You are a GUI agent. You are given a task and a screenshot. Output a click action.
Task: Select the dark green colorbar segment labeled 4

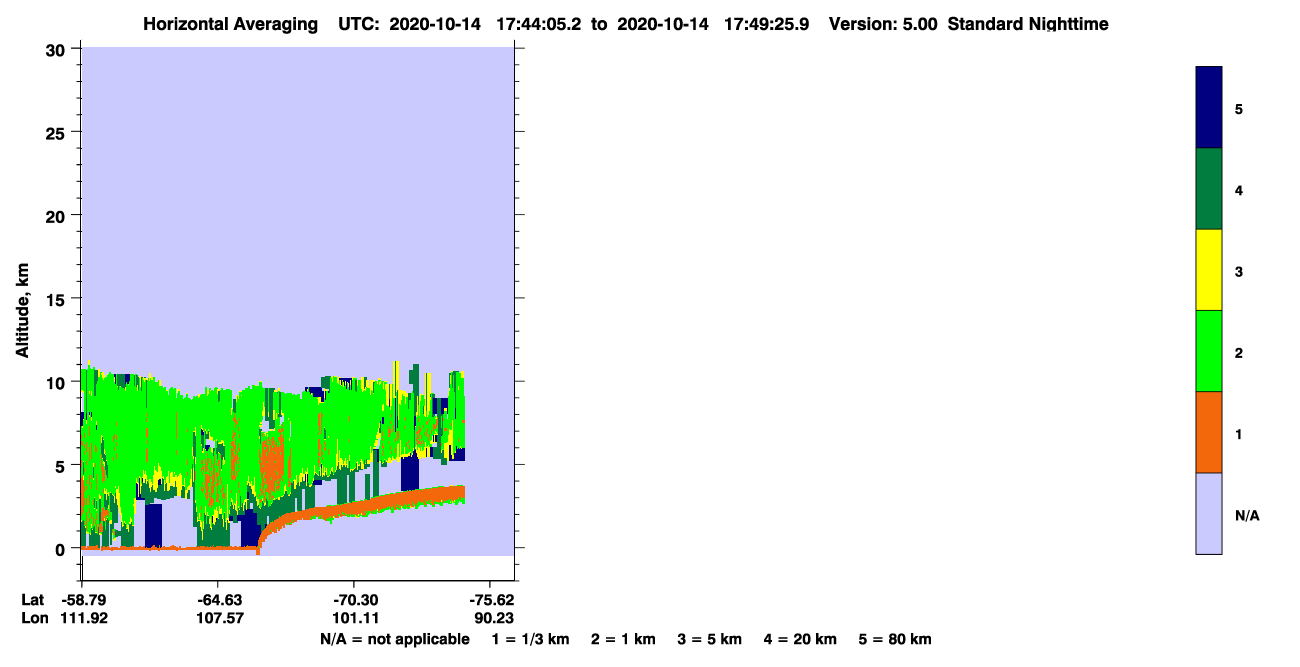click(x=1209, y=189)
